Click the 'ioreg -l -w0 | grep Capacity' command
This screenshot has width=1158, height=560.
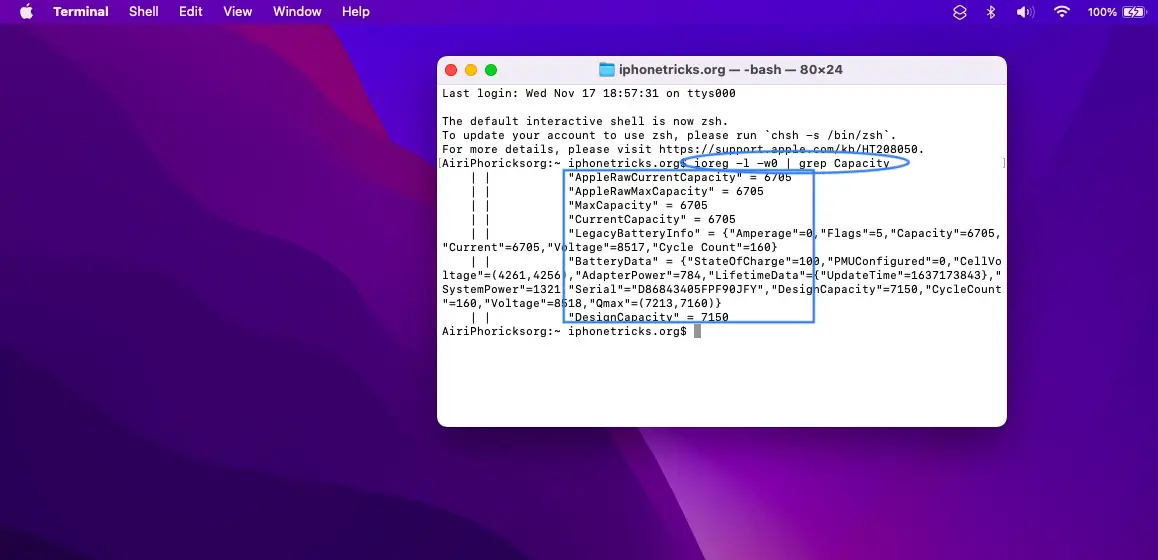792,163
